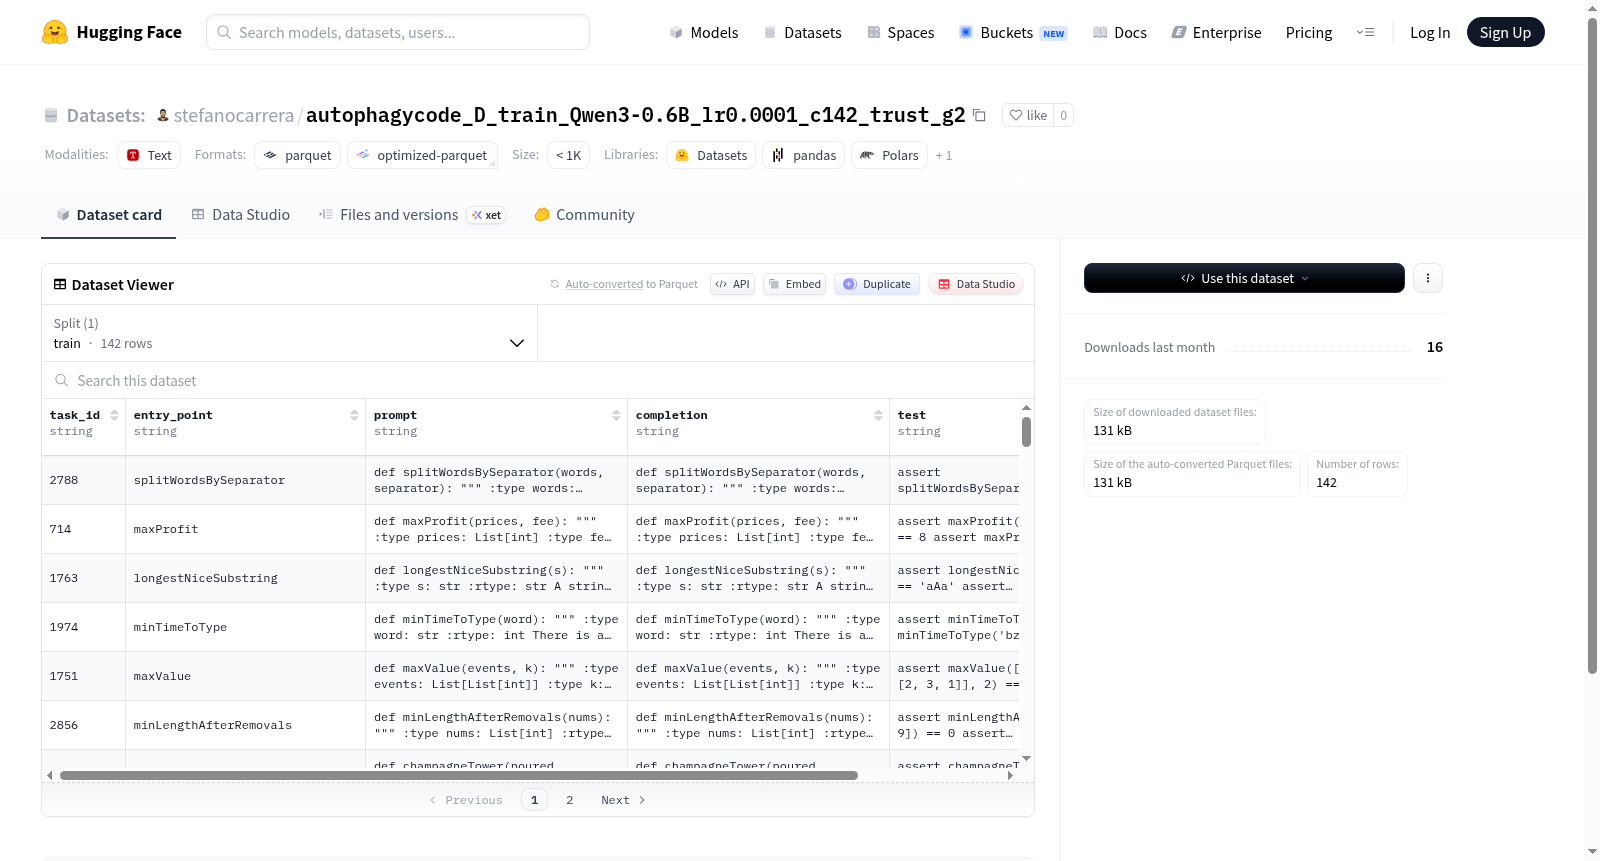Click the task_id cell 714
The image size is (1600, 861).
[x=83, y=529]
